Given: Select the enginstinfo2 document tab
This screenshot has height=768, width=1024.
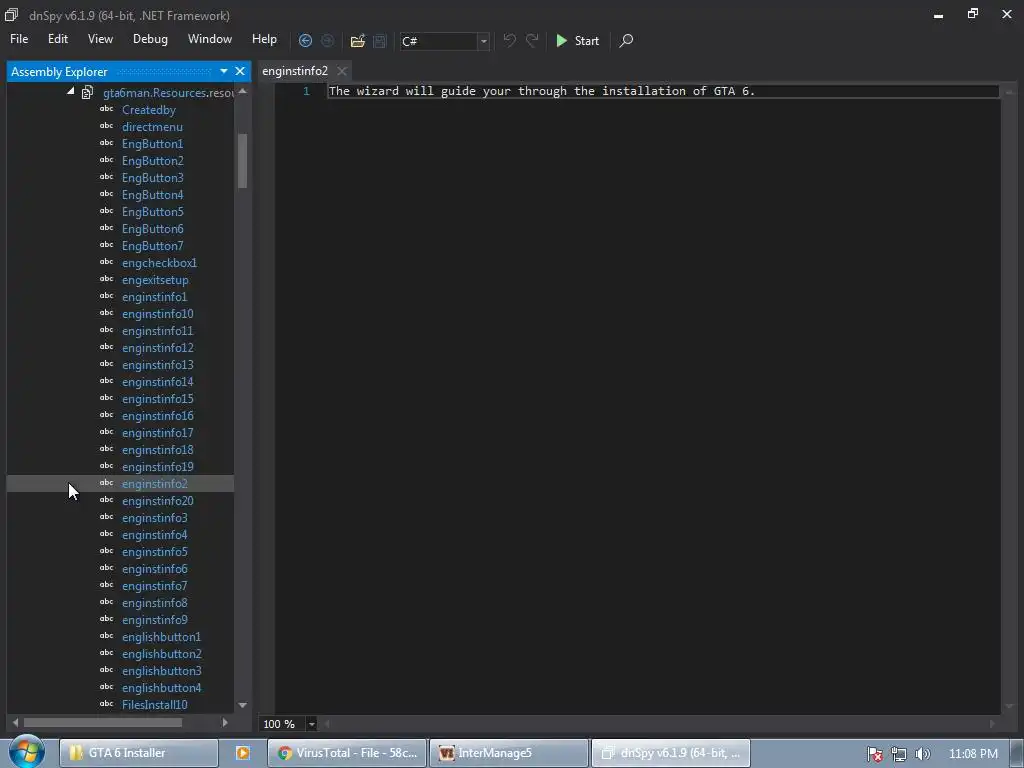Looking at the screenshot, I should [295, 71].
